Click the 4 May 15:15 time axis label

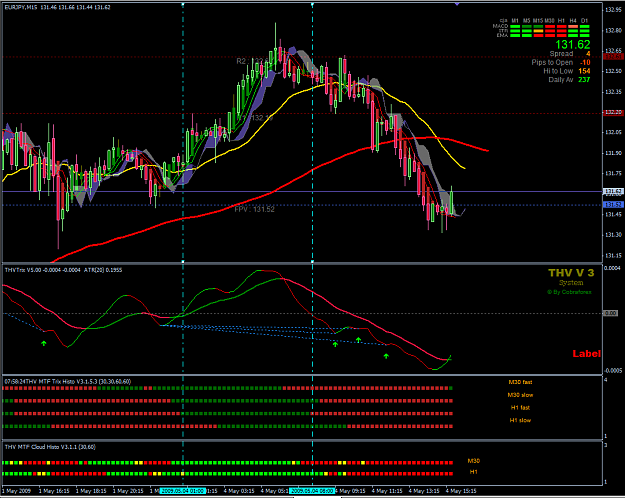click(461, 491)
